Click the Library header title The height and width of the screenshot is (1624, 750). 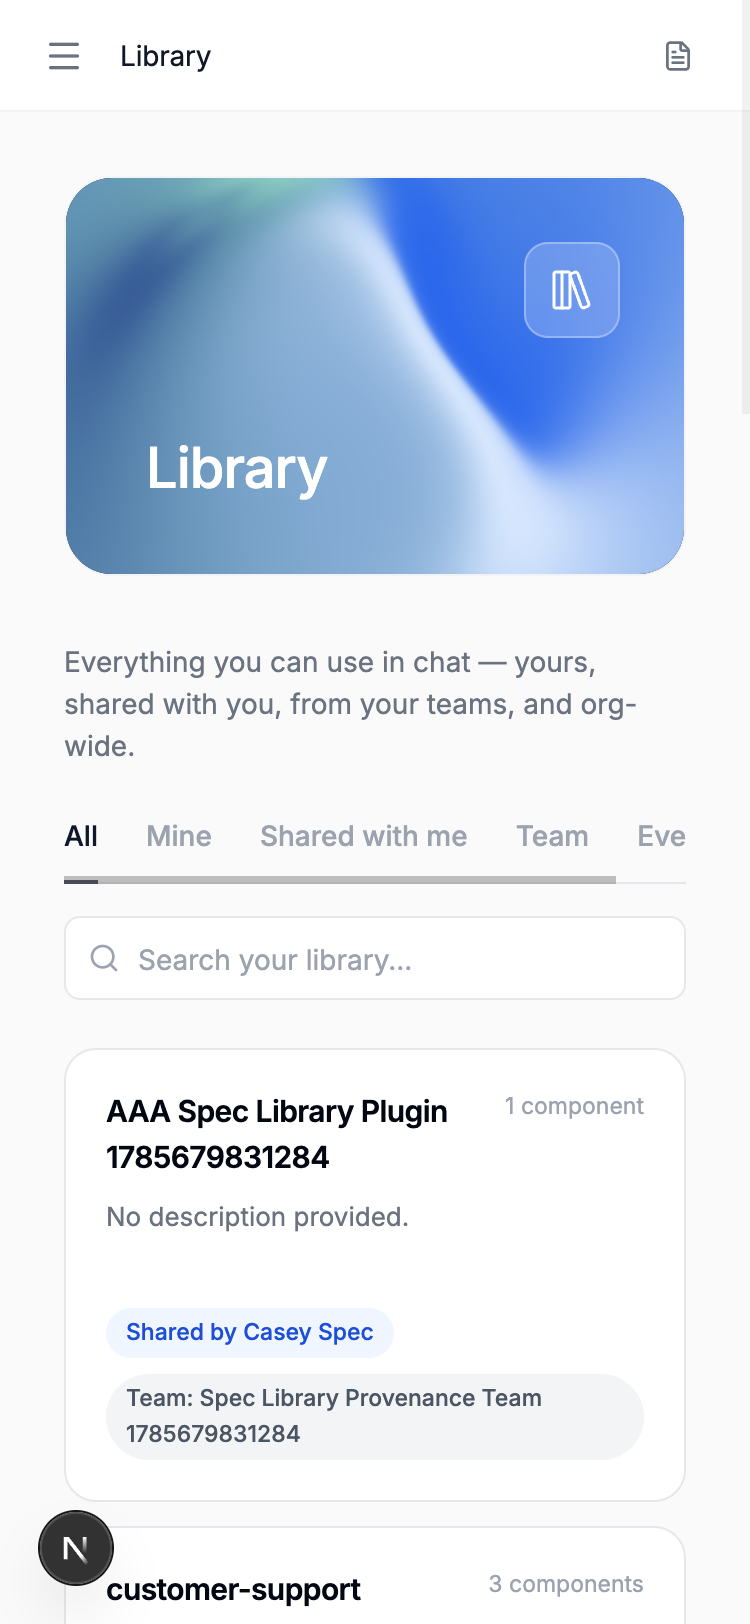pos(166,56)
